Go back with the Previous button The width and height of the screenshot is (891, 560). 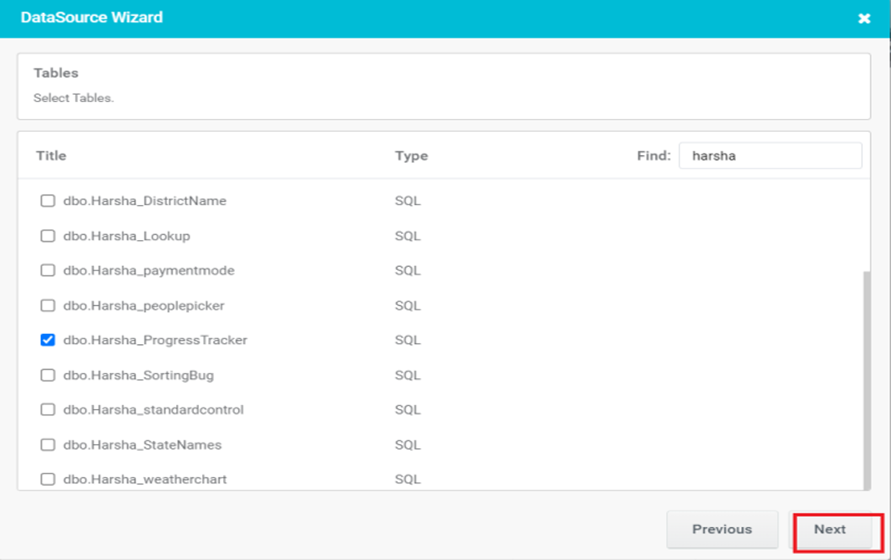click(722, 530)
